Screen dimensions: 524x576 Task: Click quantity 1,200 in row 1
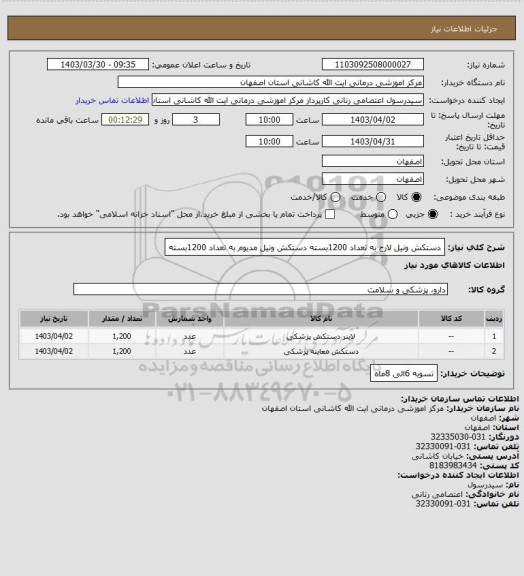point(122,336)
